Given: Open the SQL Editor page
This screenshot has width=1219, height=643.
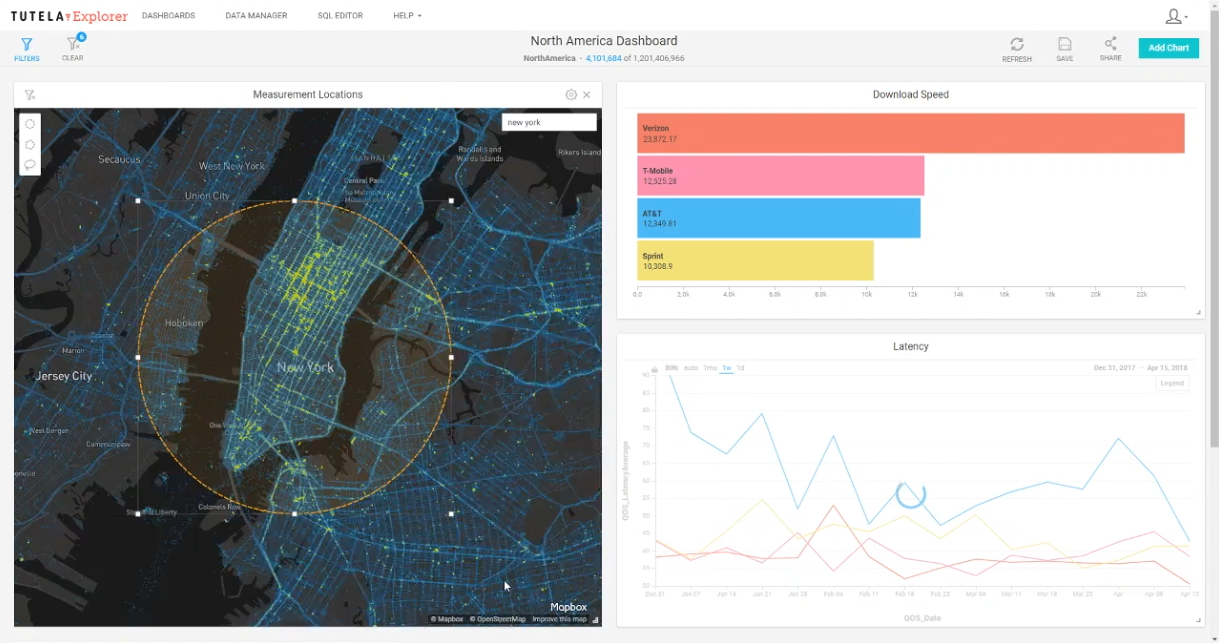Looking at the screenshot, I should (340, 16).
